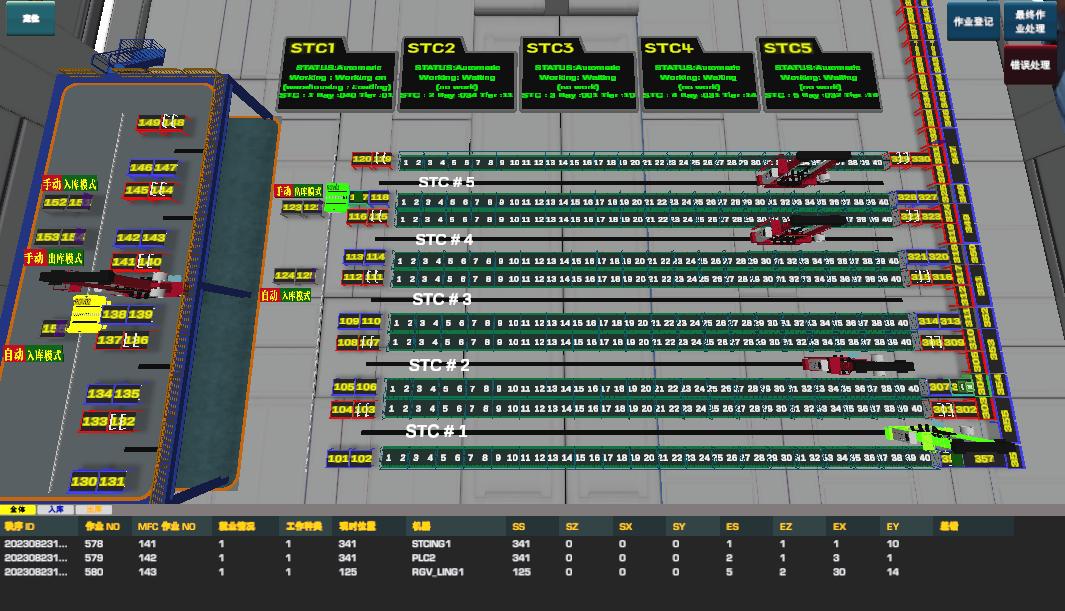Switch to the 入库 tab

[x=56, y=509]
